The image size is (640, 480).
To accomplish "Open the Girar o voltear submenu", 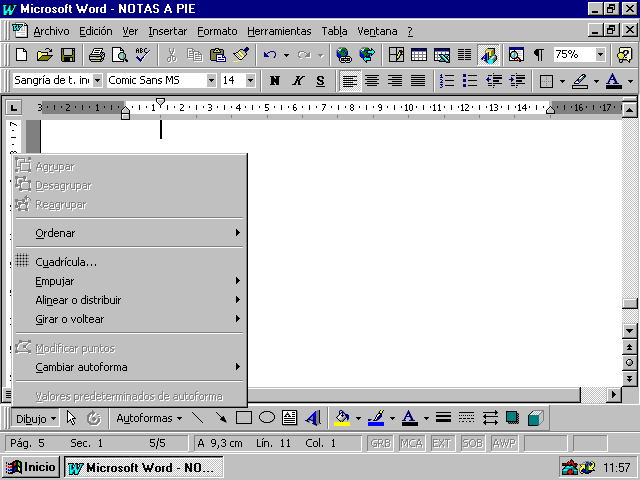I will click(130, 319).
